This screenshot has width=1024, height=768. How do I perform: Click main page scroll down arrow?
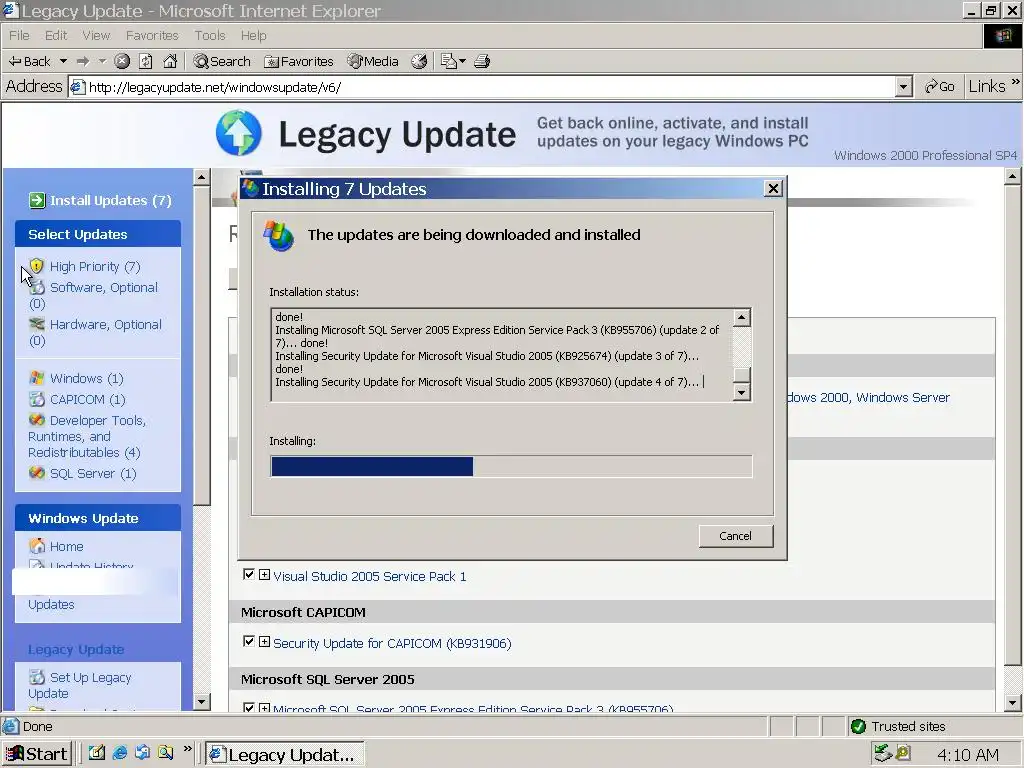[x=1012, y=703]
